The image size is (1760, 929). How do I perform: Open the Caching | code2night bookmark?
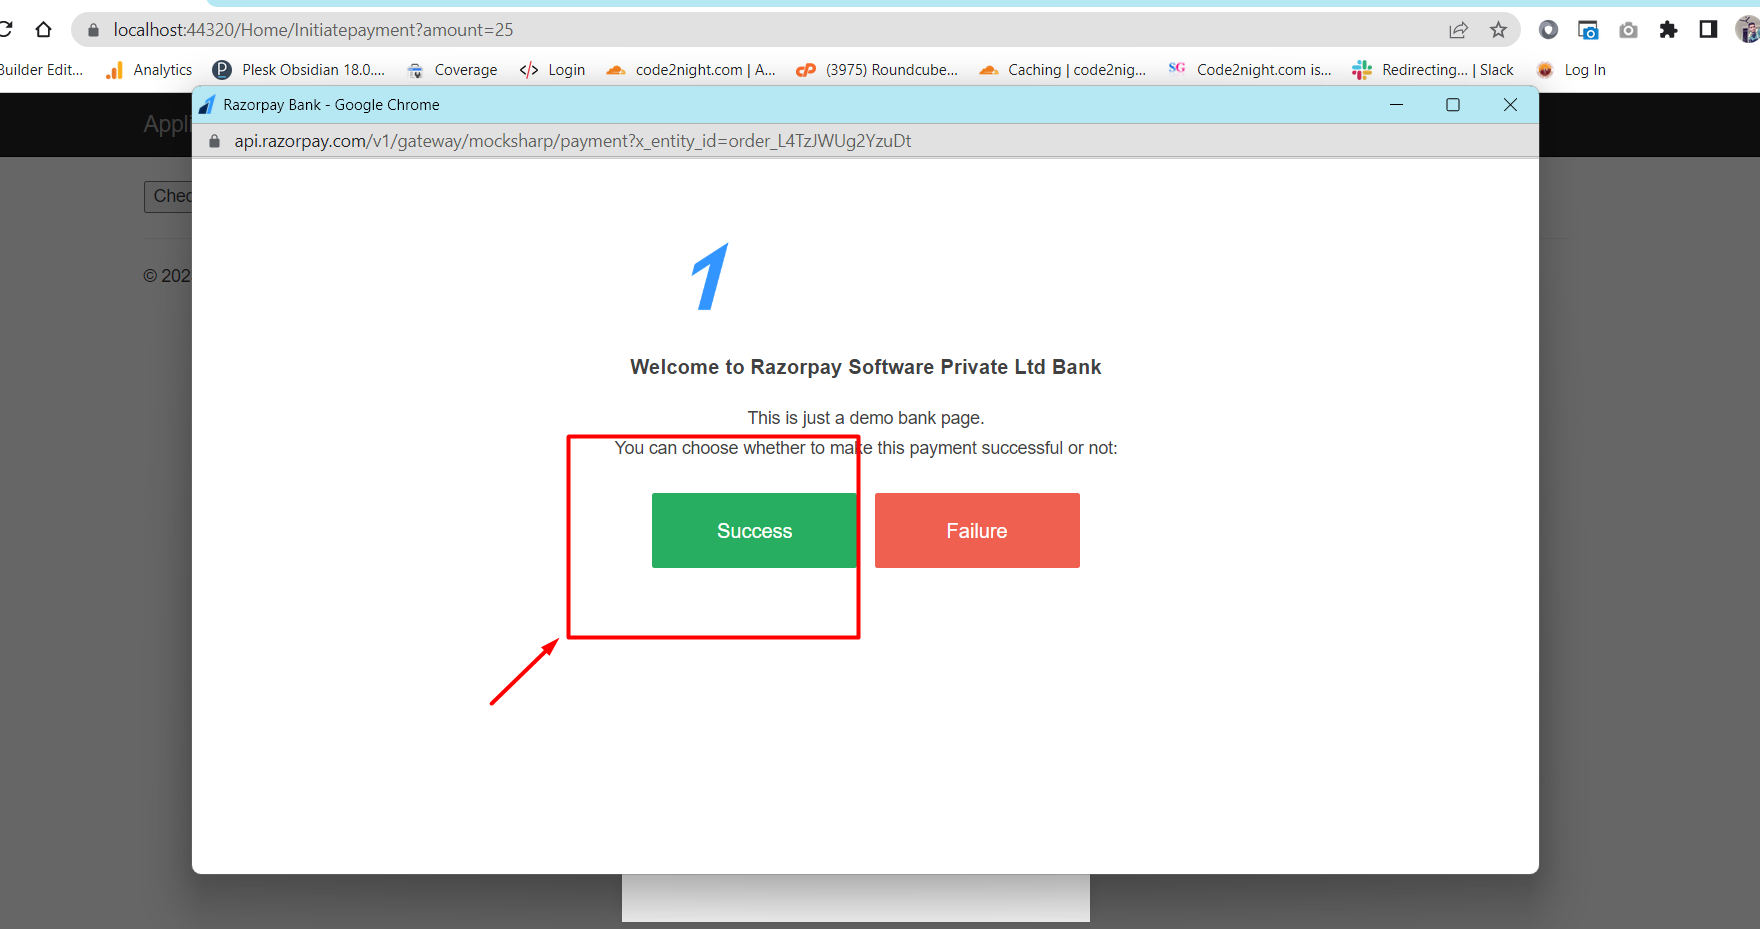tap(1063, 70)
